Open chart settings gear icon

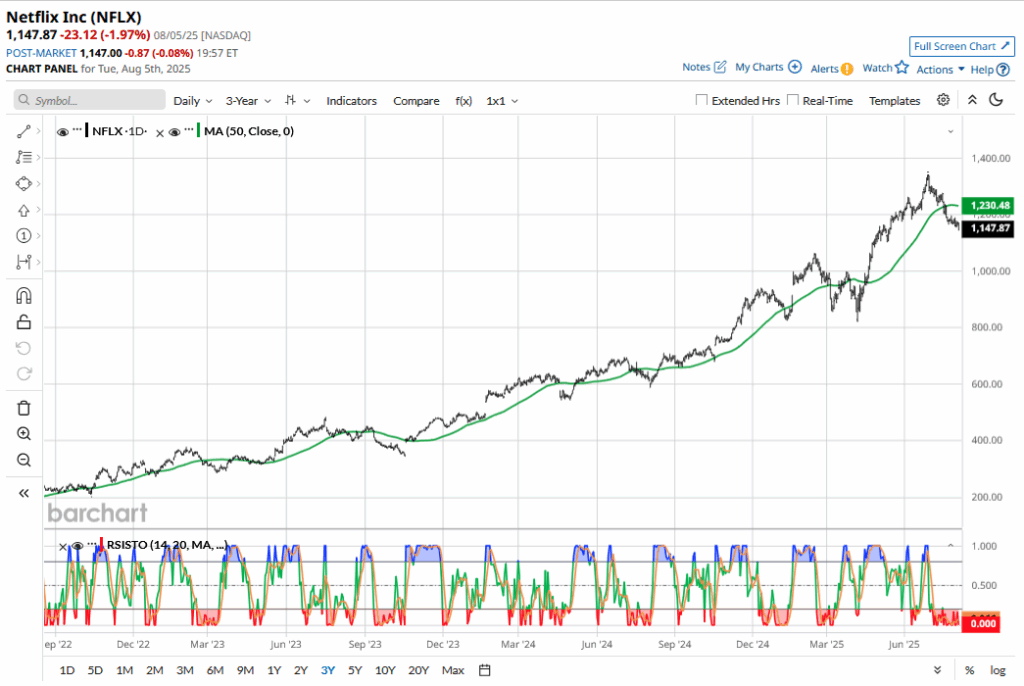(x=943, y=100)
